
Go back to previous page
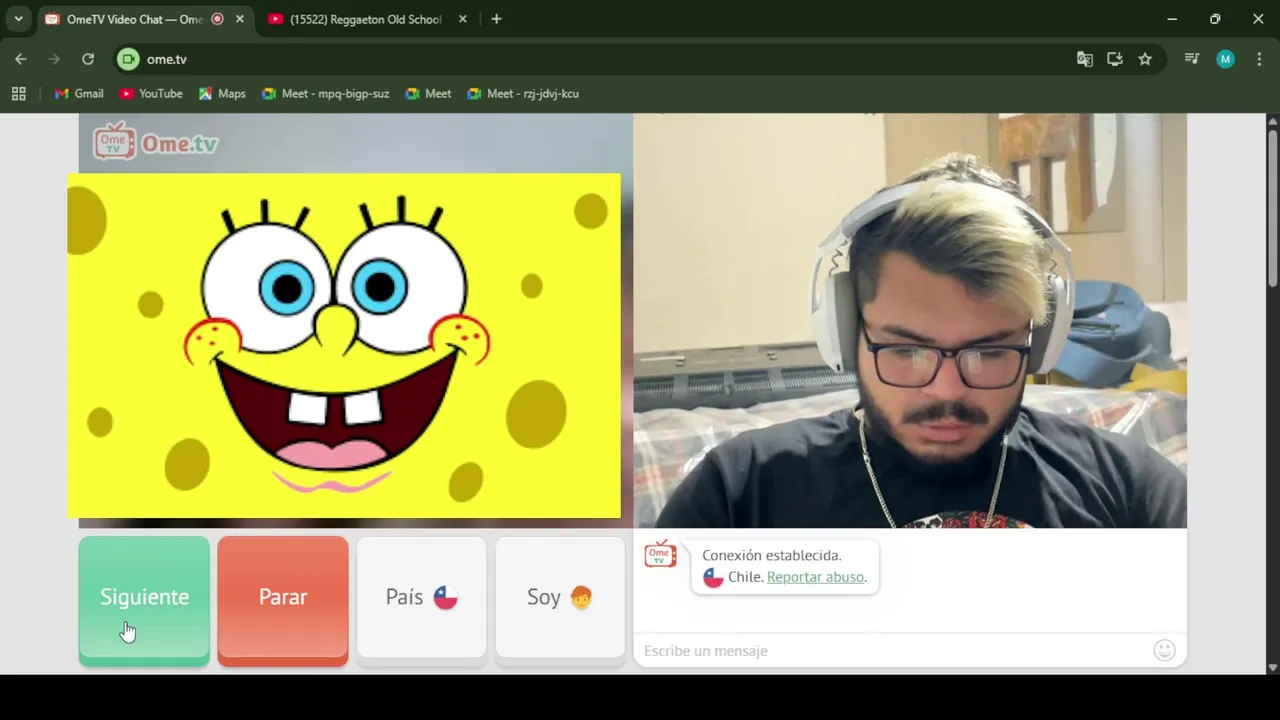21,59
